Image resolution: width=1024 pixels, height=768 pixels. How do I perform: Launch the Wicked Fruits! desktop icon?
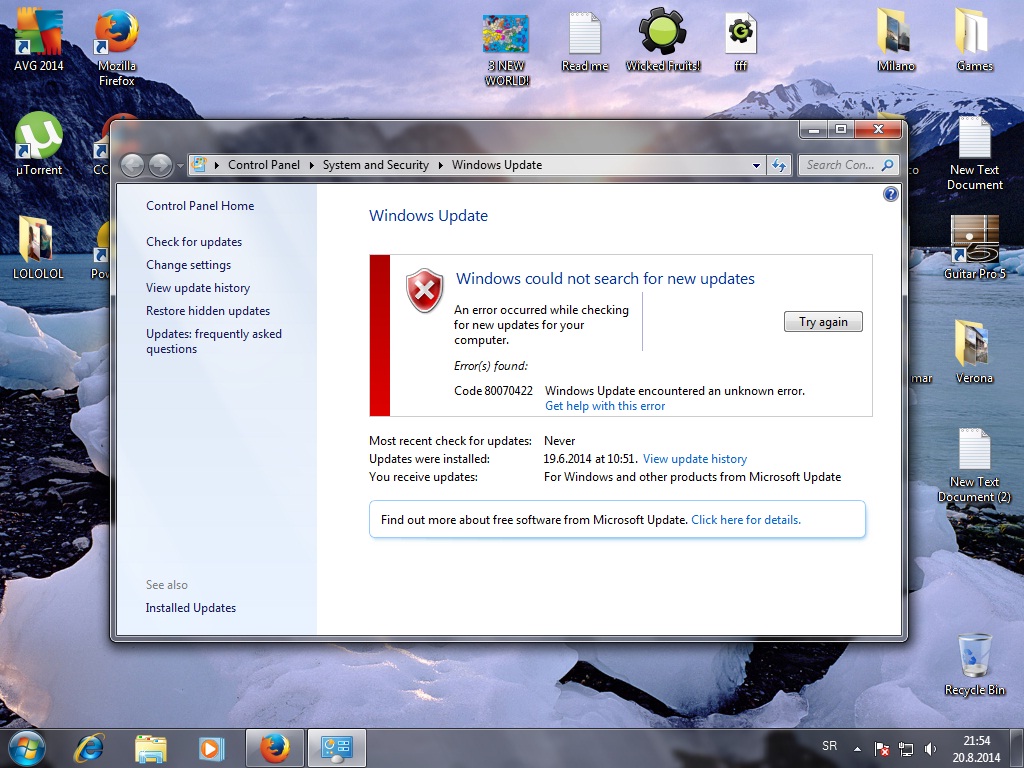663,39
